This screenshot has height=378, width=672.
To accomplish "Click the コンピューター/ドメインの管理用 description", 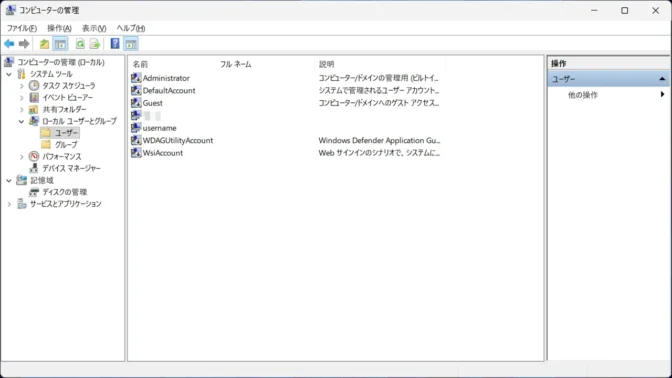I will pyautogui.click(x=378, y=78).
